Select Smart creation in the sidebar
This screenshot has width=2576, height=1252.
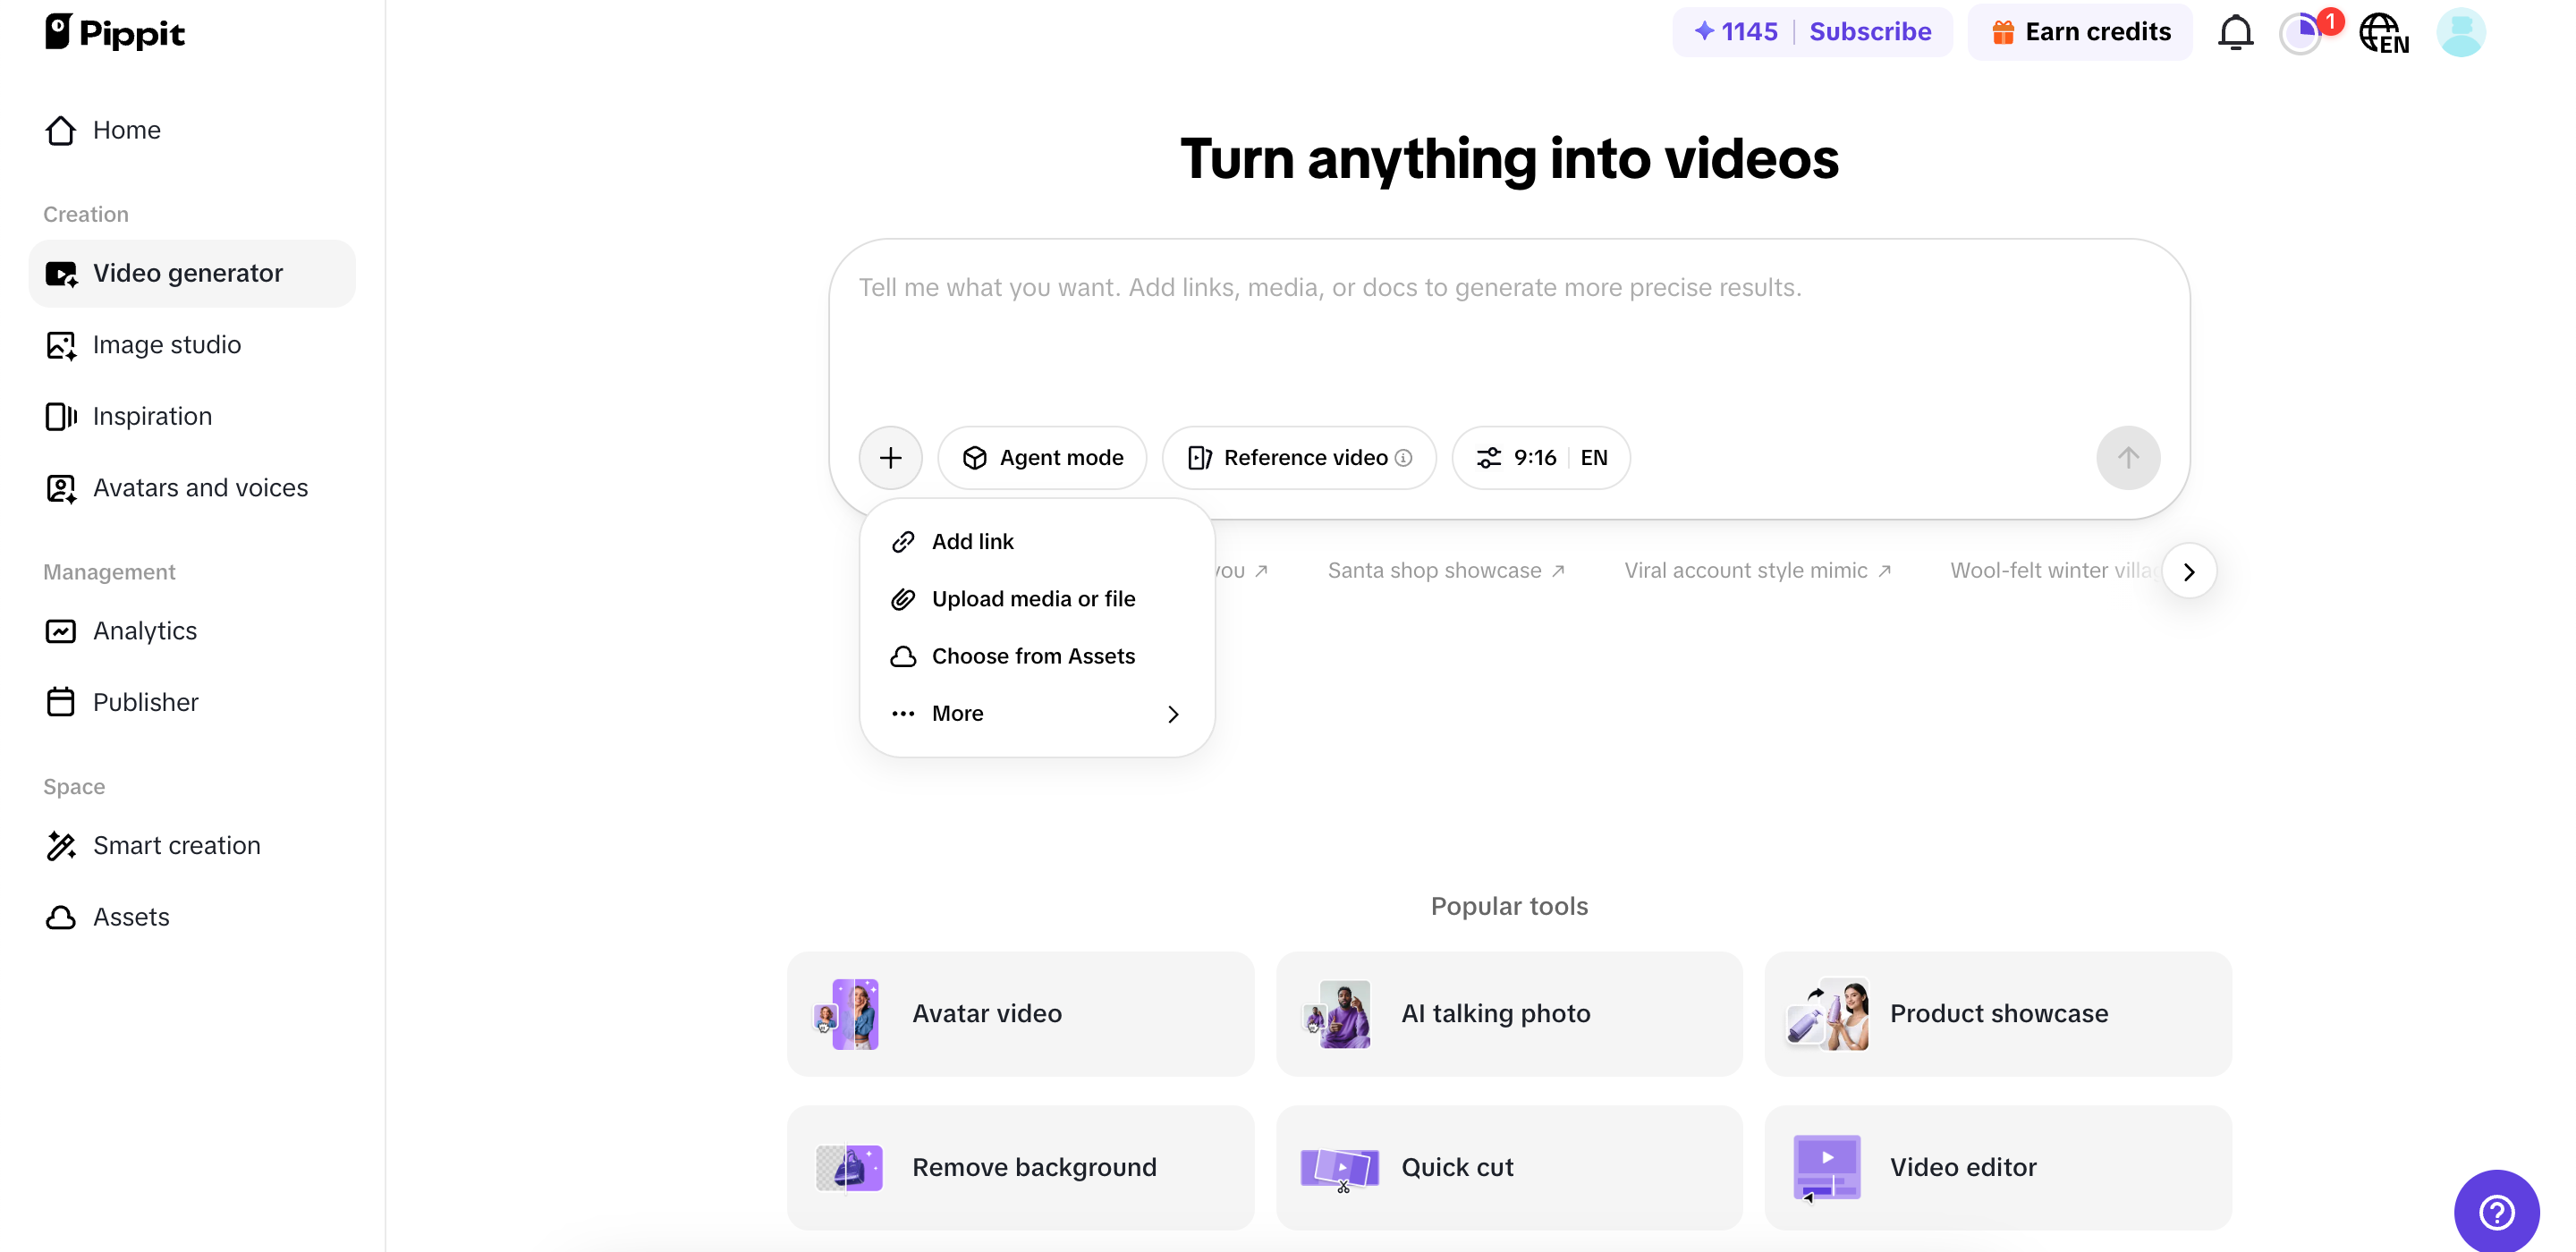176,845
